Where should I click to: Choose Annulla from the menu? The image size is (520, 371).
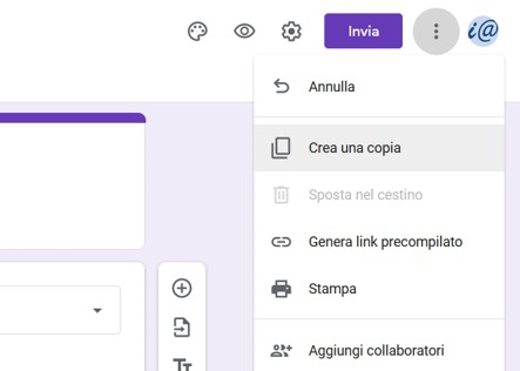(379, 87)
